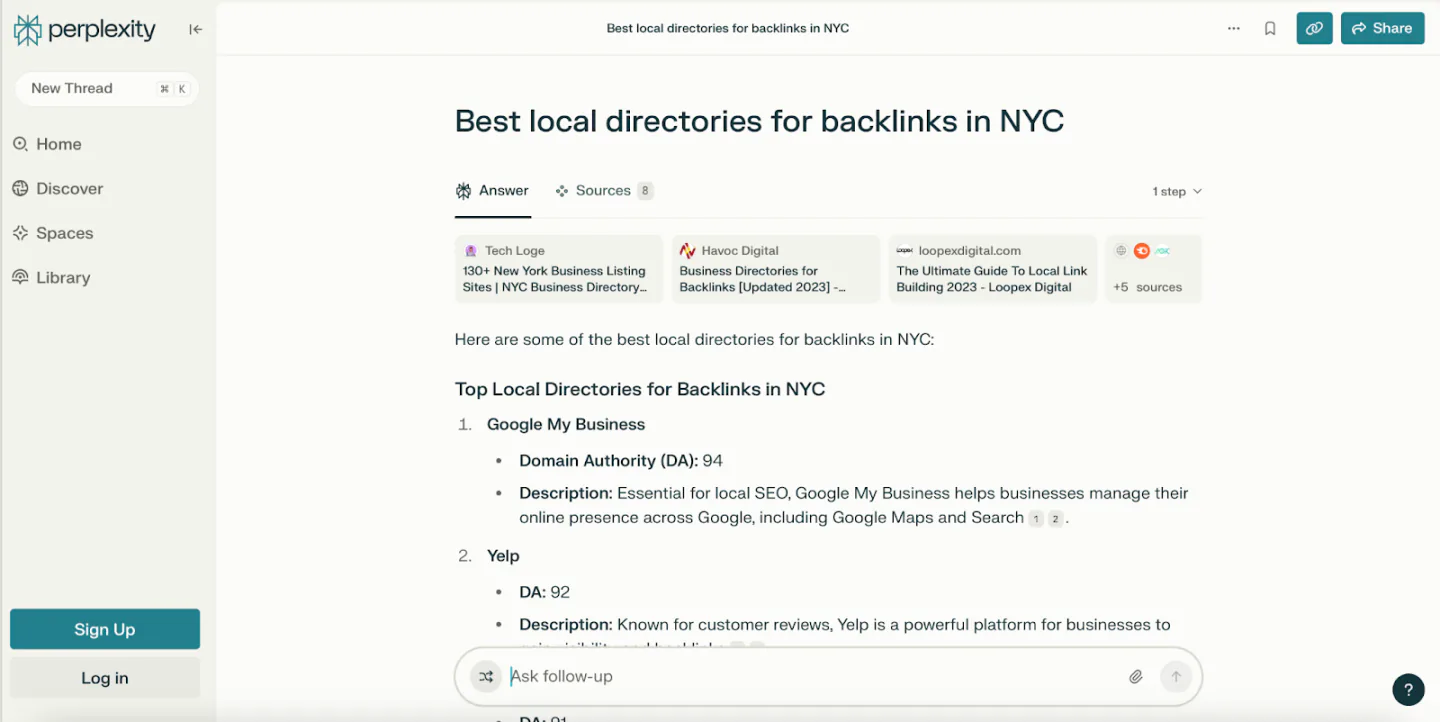Viewport: 1440px width, 722px height.
Task: Attach a file with the paperclip icon
Action: [x=1135, y=677]
